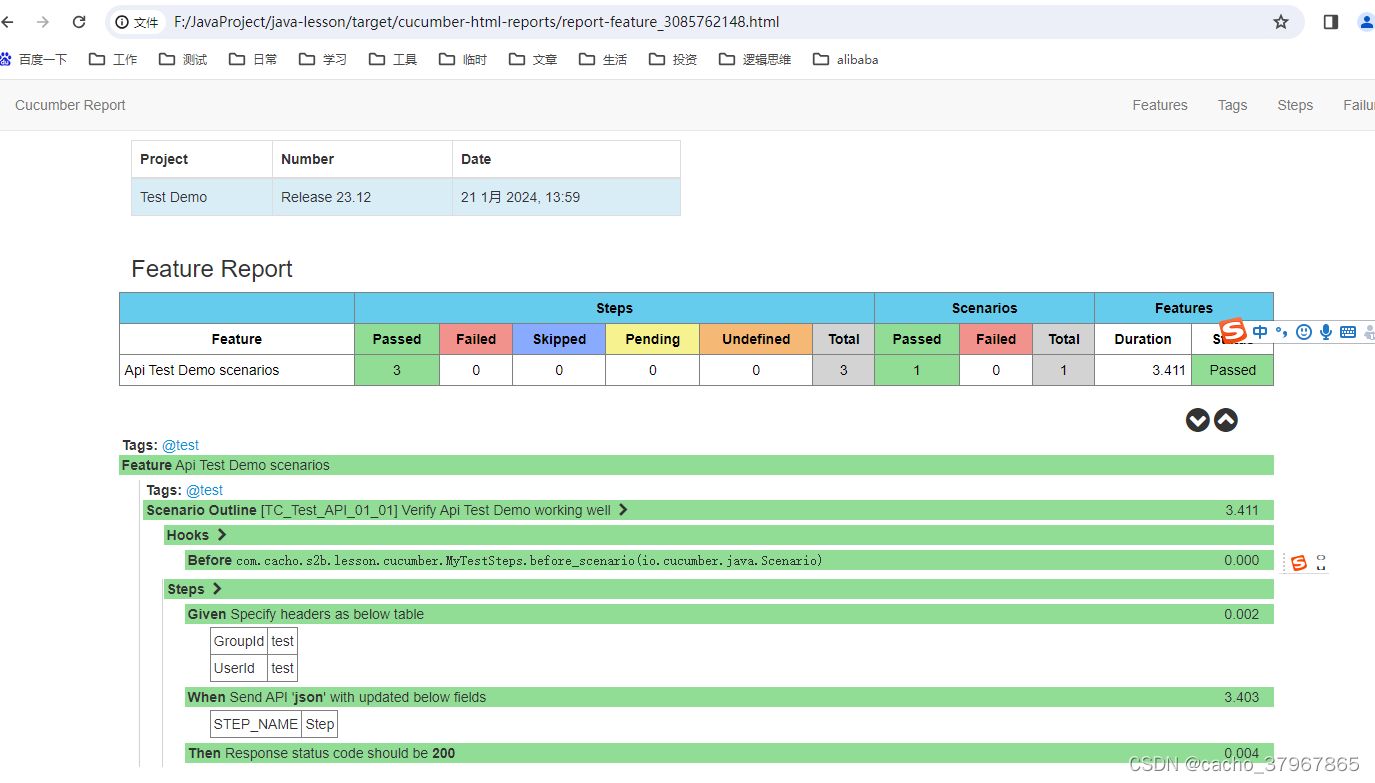This screenshot has height=783, width=1375.
Task: Click the Cucumber Report brand link
Action: tap(70, 105)
